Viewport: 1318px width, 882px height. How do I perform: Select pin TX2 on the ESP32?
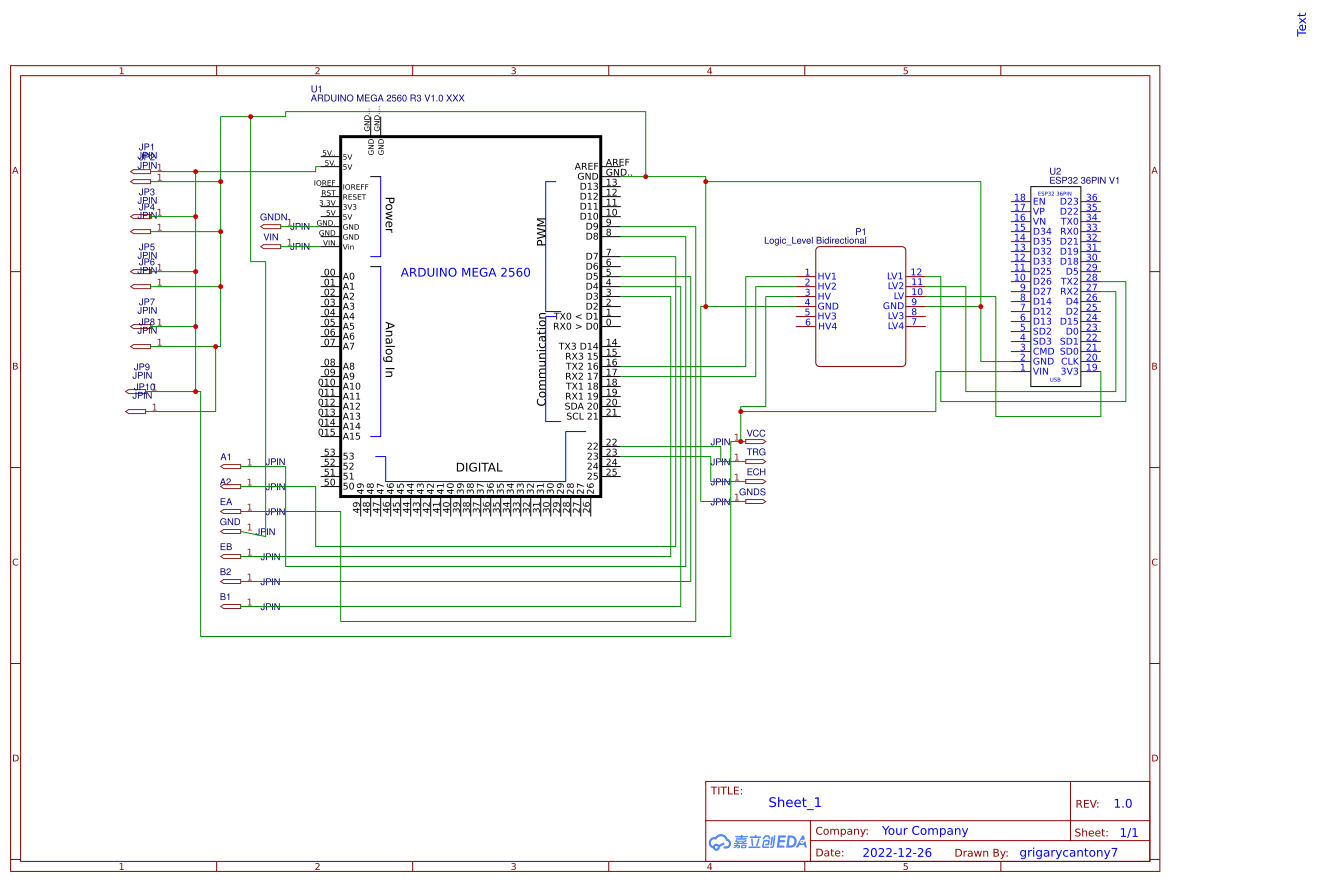coord(1068,281)
